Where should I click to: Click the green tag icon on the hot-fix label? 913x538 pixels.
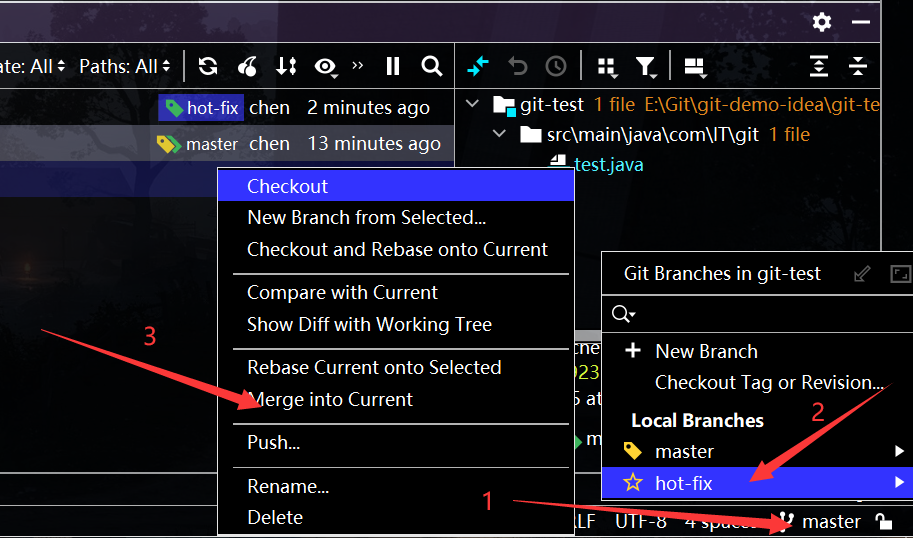coord(174,108)
